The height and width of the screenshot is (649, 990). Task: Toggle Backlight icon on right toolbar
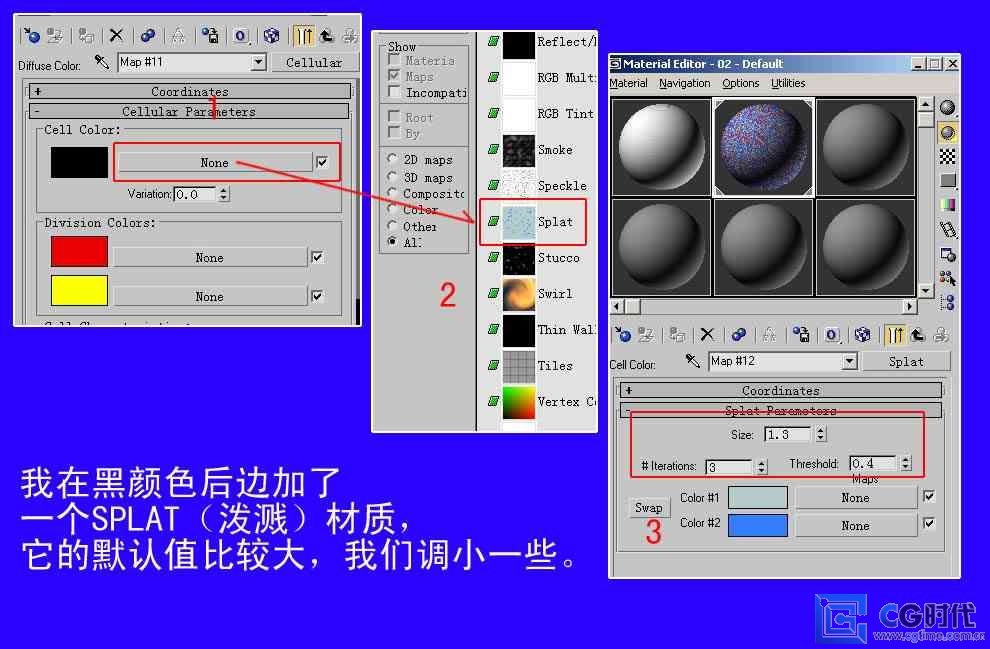click(947, 132)
